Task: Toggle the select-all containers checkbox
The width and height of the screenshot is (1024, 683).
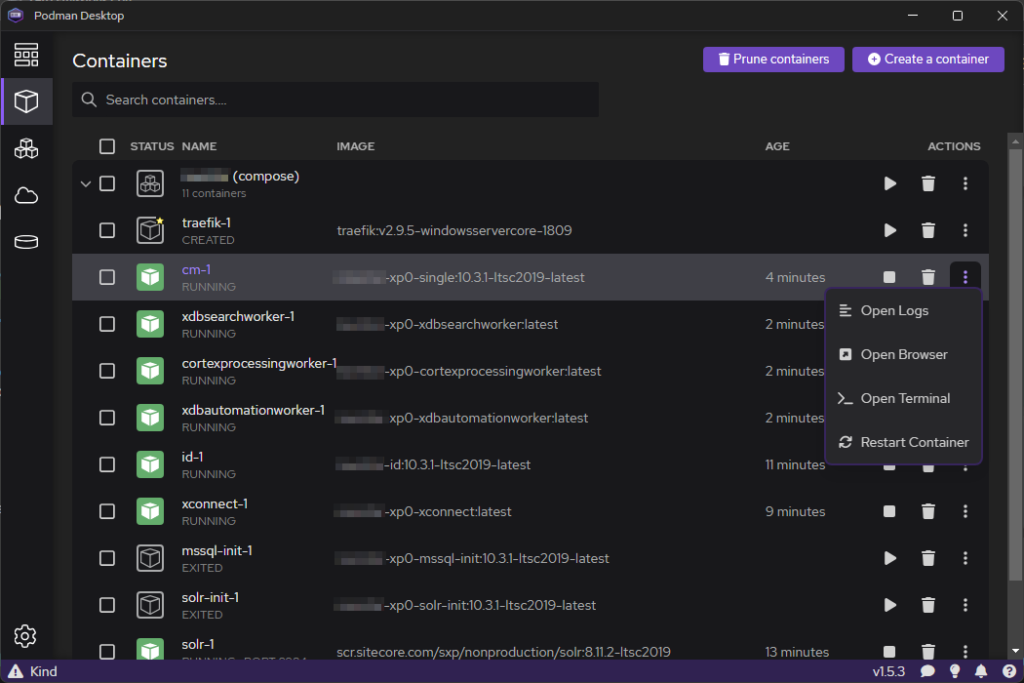Action: click(x=107, y=146)
